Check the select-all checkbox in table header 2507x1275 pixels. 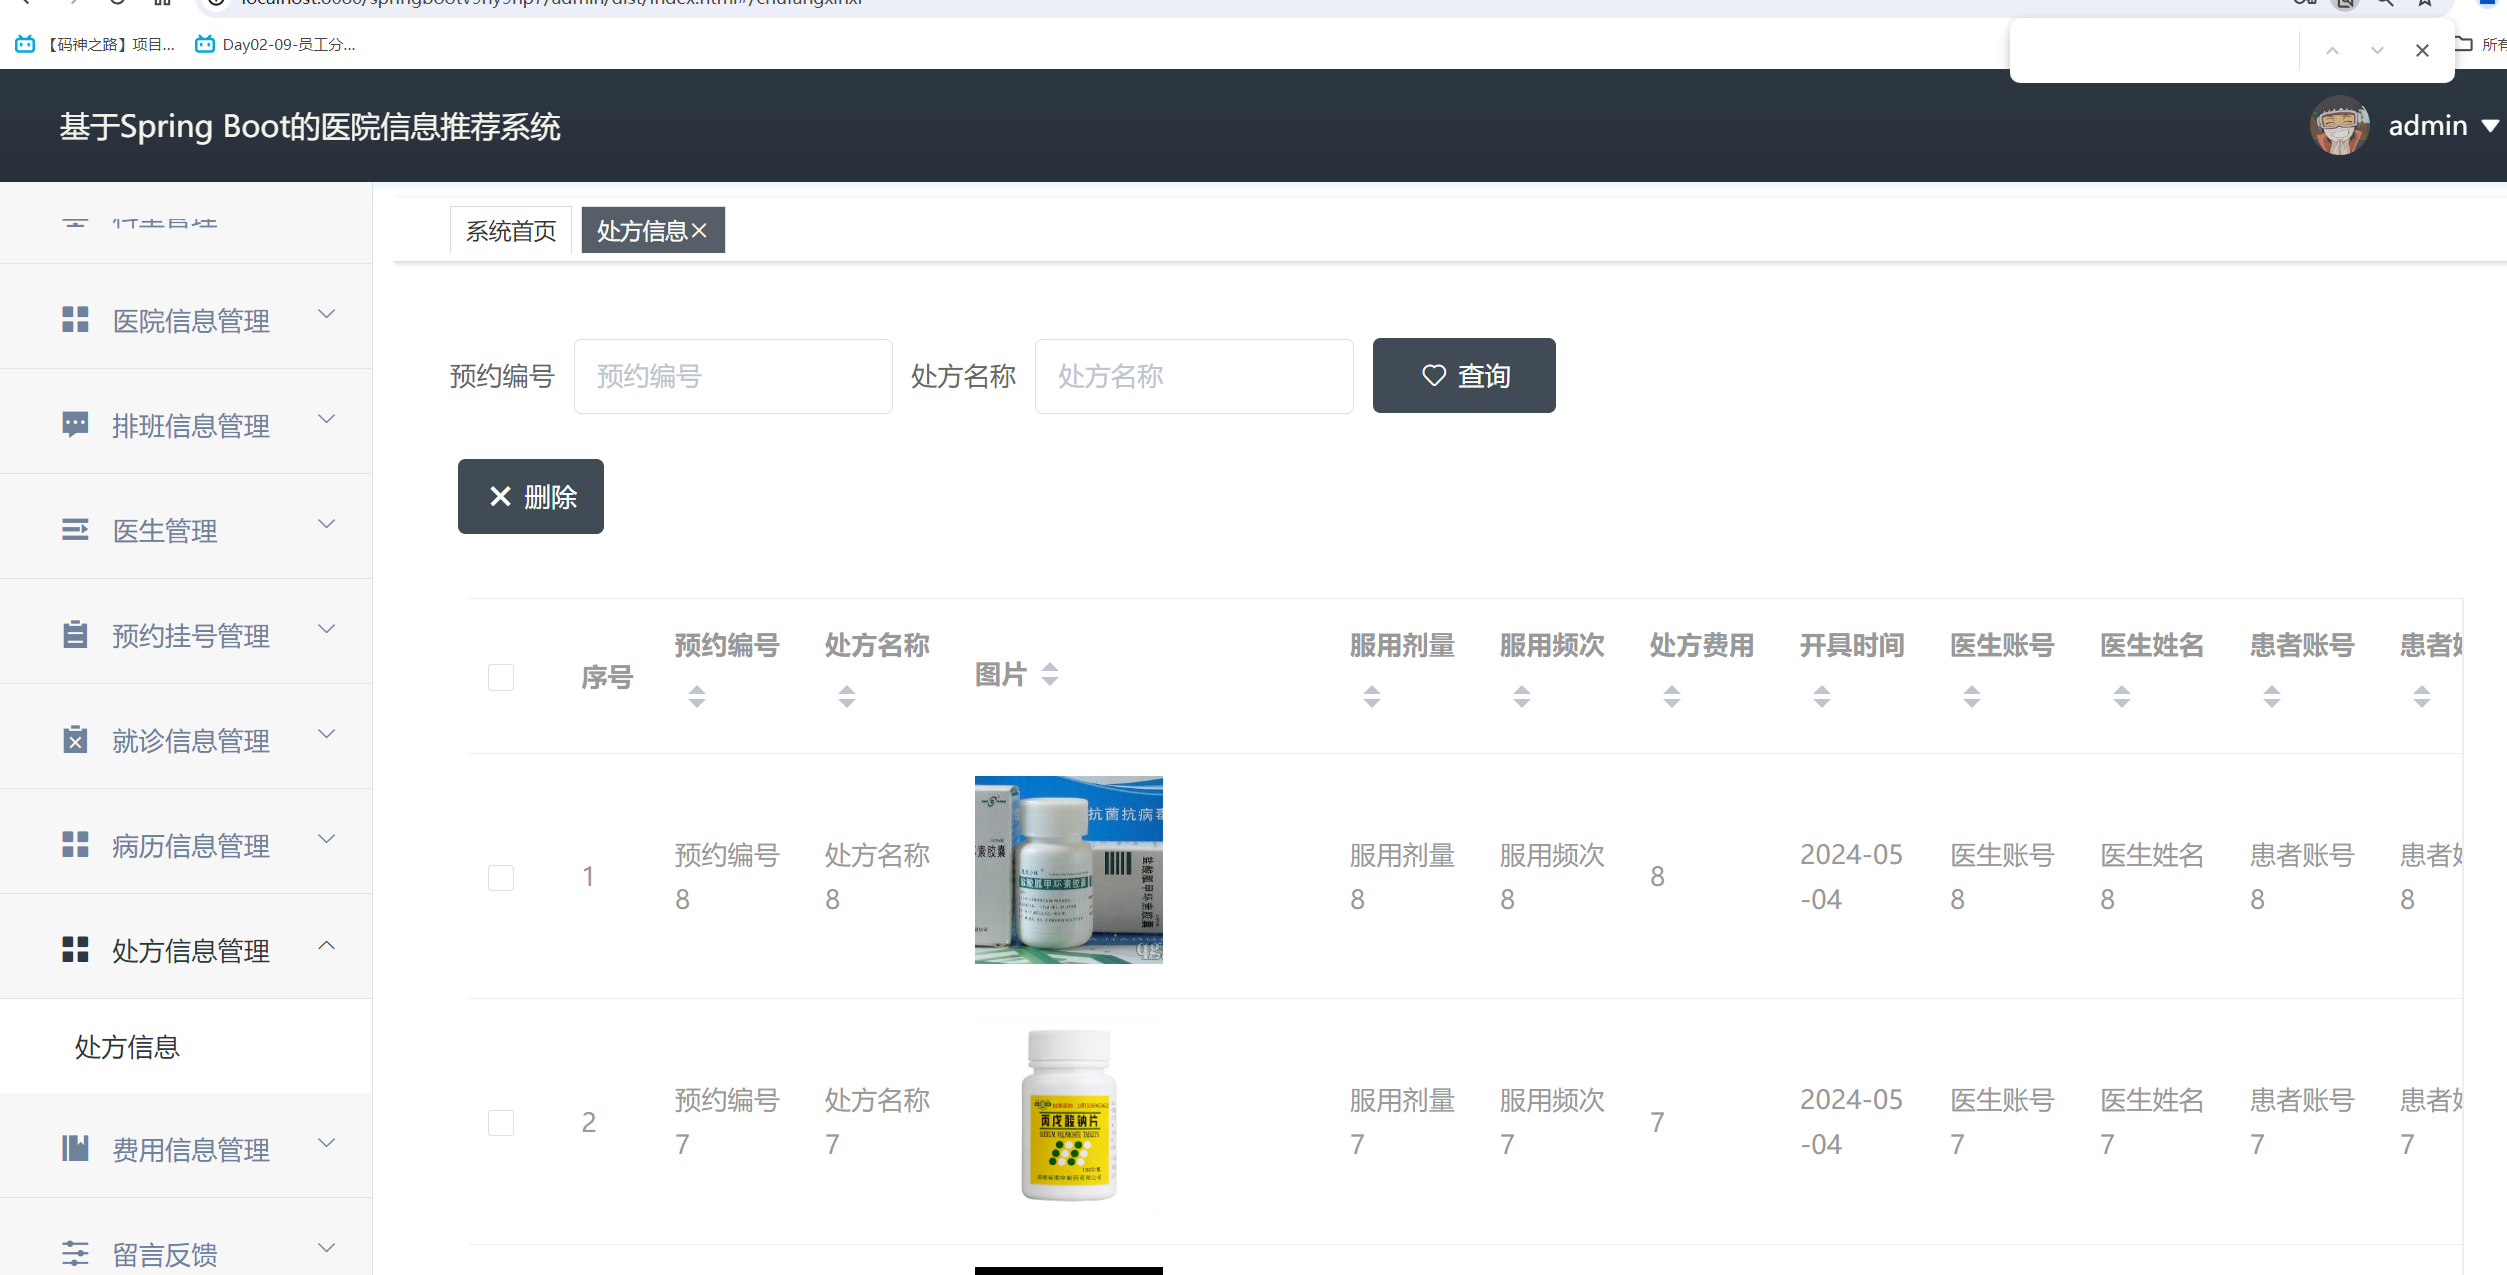pyautogui.click(x=501, y=677)
